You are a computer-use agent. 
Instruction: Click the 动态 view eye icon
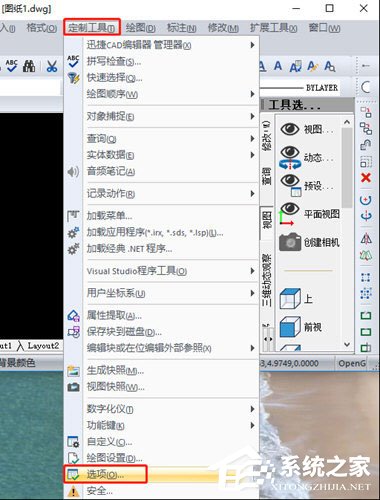290,157
